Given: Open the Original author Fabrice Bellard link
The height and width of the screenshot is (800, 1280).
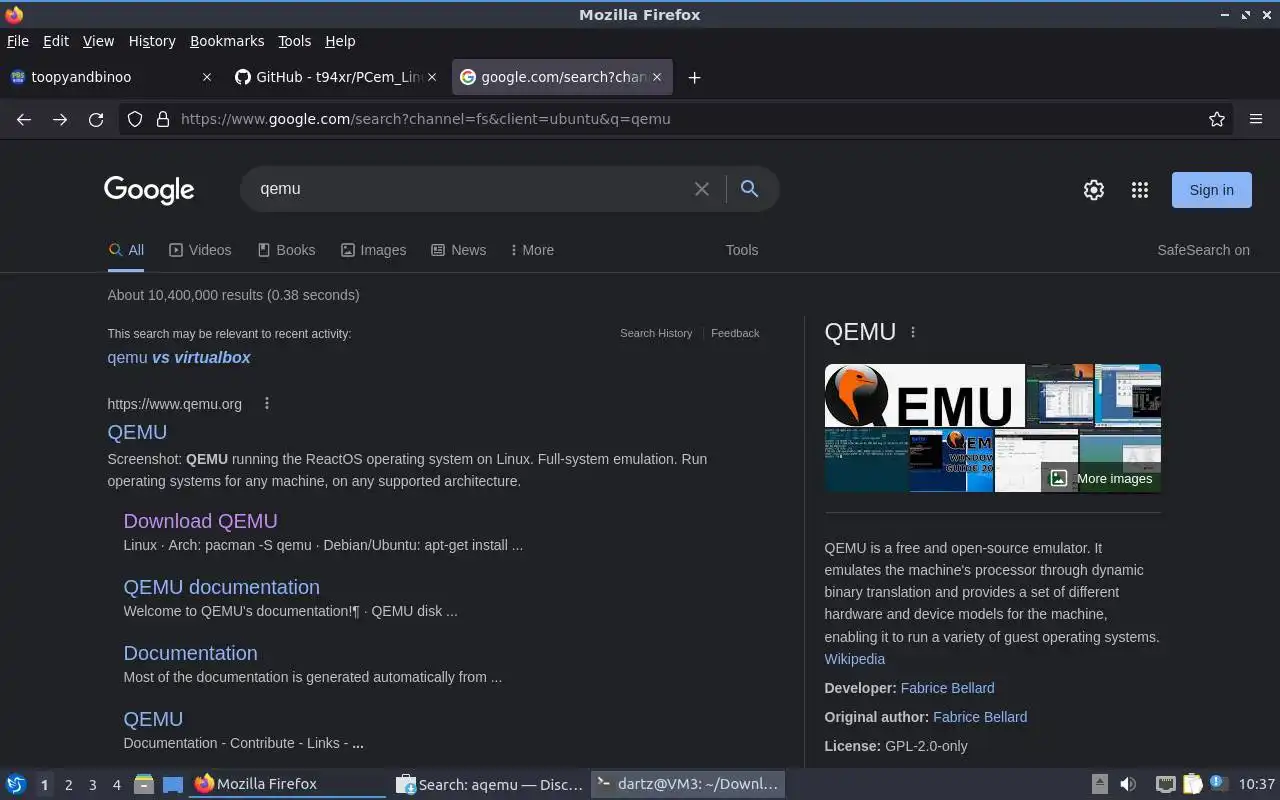Looking at the screenshot, I should (x=980, y=717).
